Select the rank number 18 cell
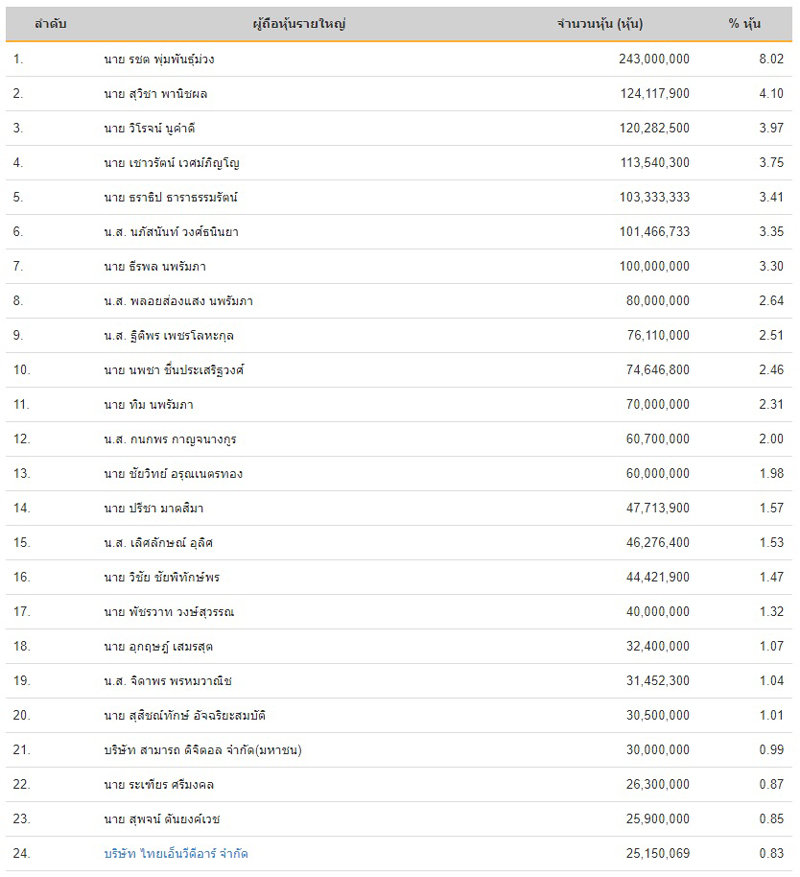 tap(22, 646)
